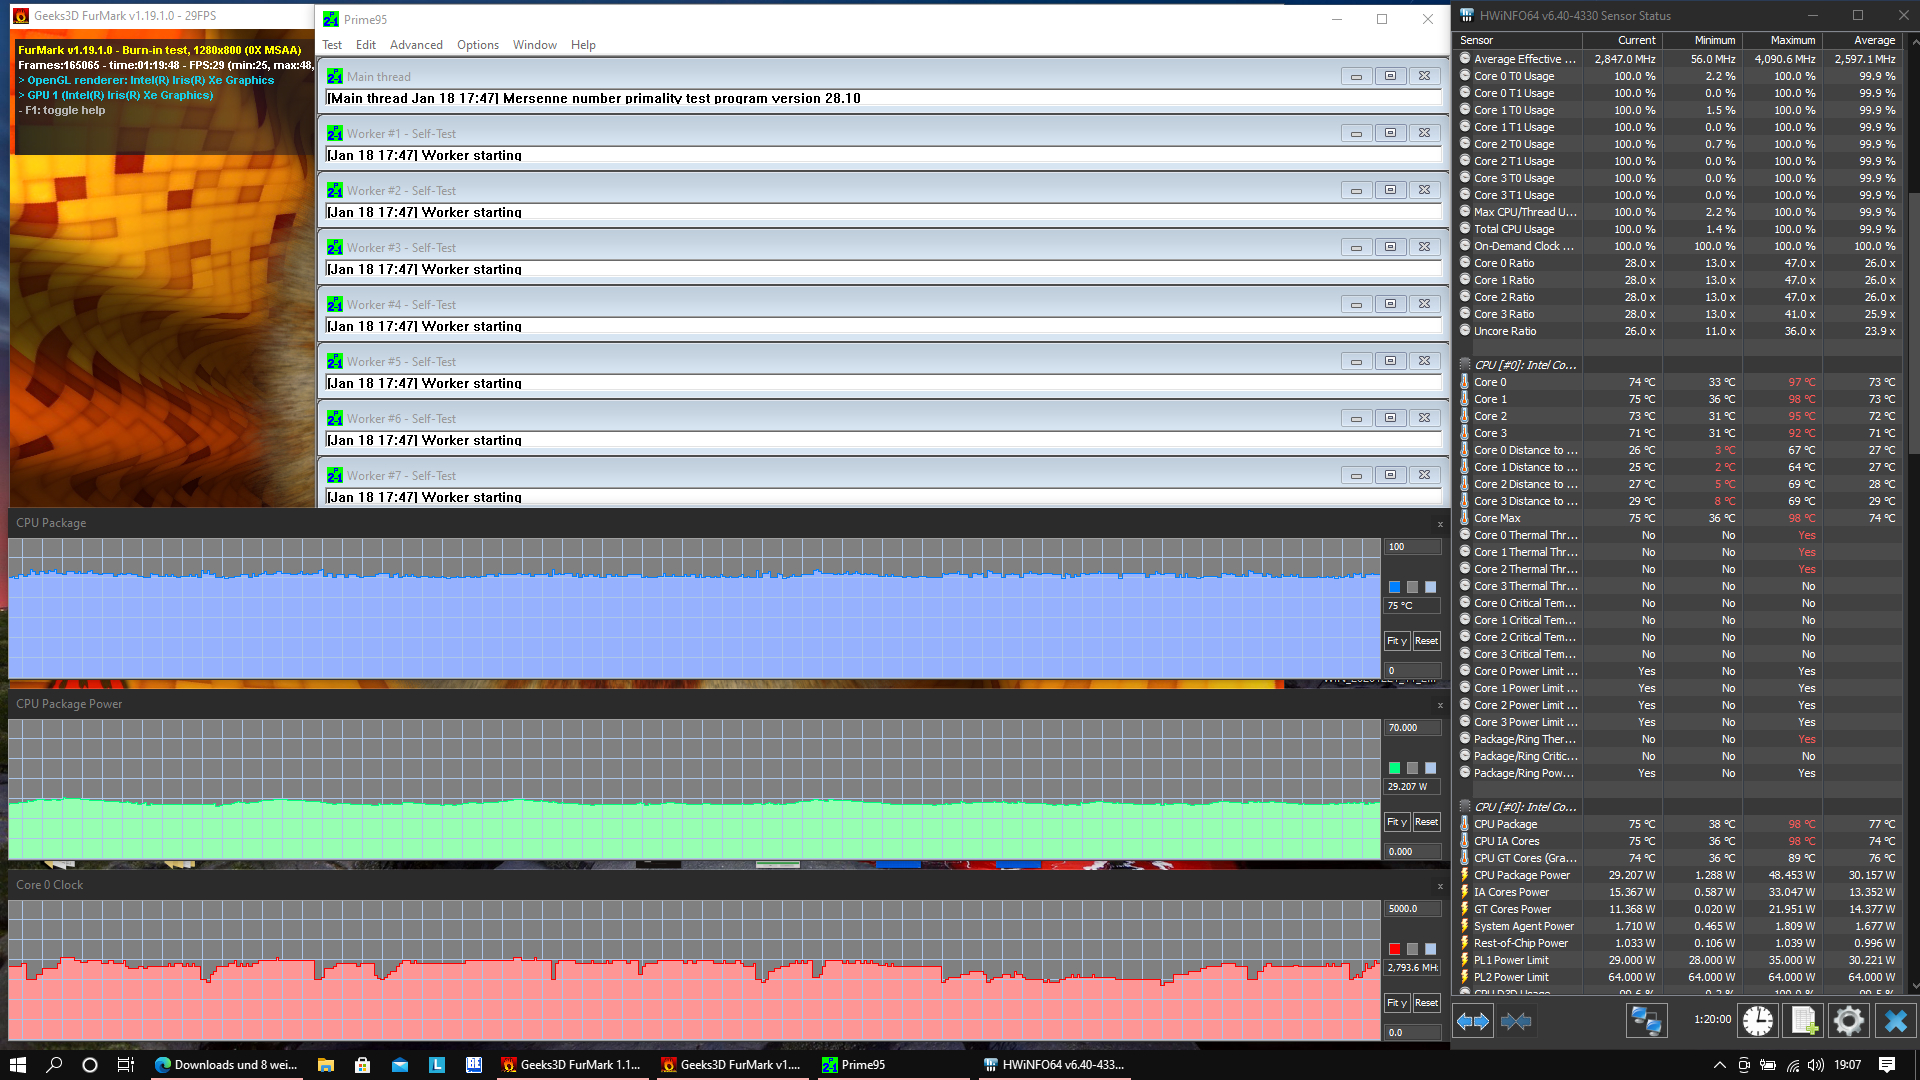
Task: Edit max value 5000.0 in Core 0 Clock
Action: point(1412,909)
